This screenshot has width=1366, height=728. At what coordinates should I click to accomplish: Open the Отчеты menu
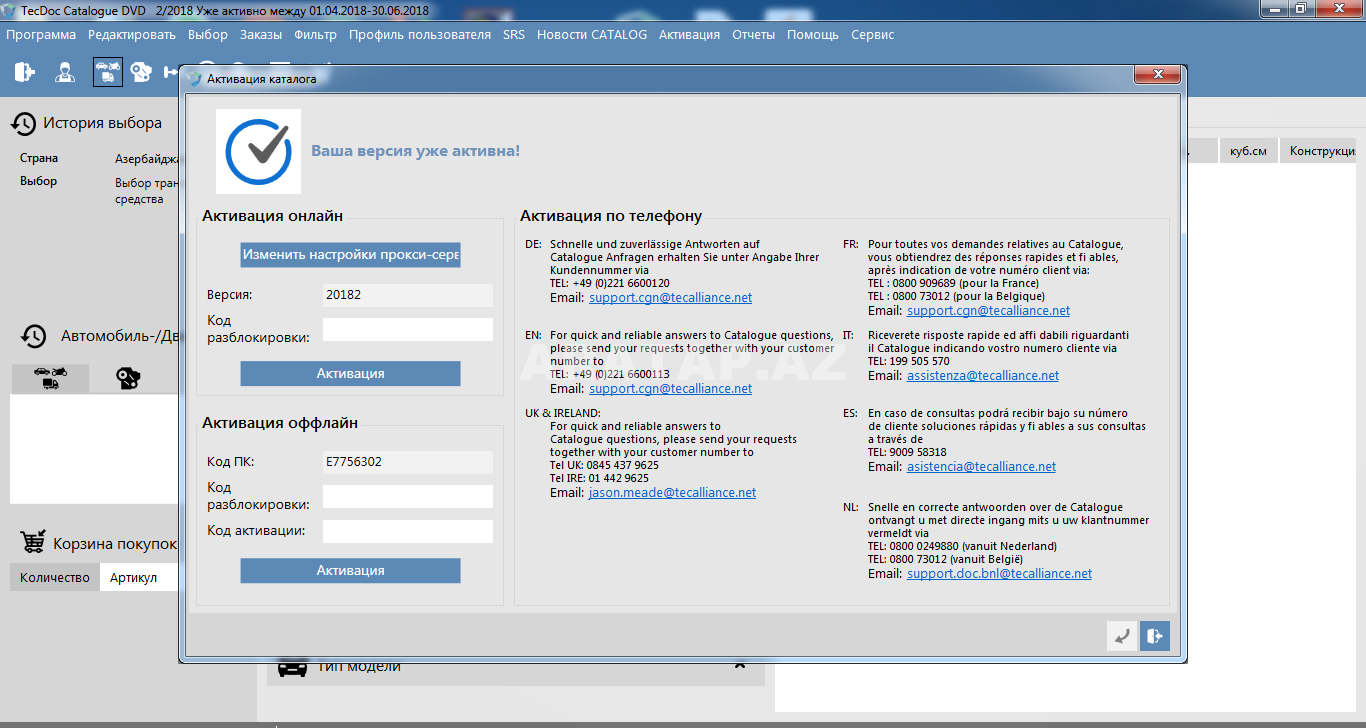(x=754, y=34)
